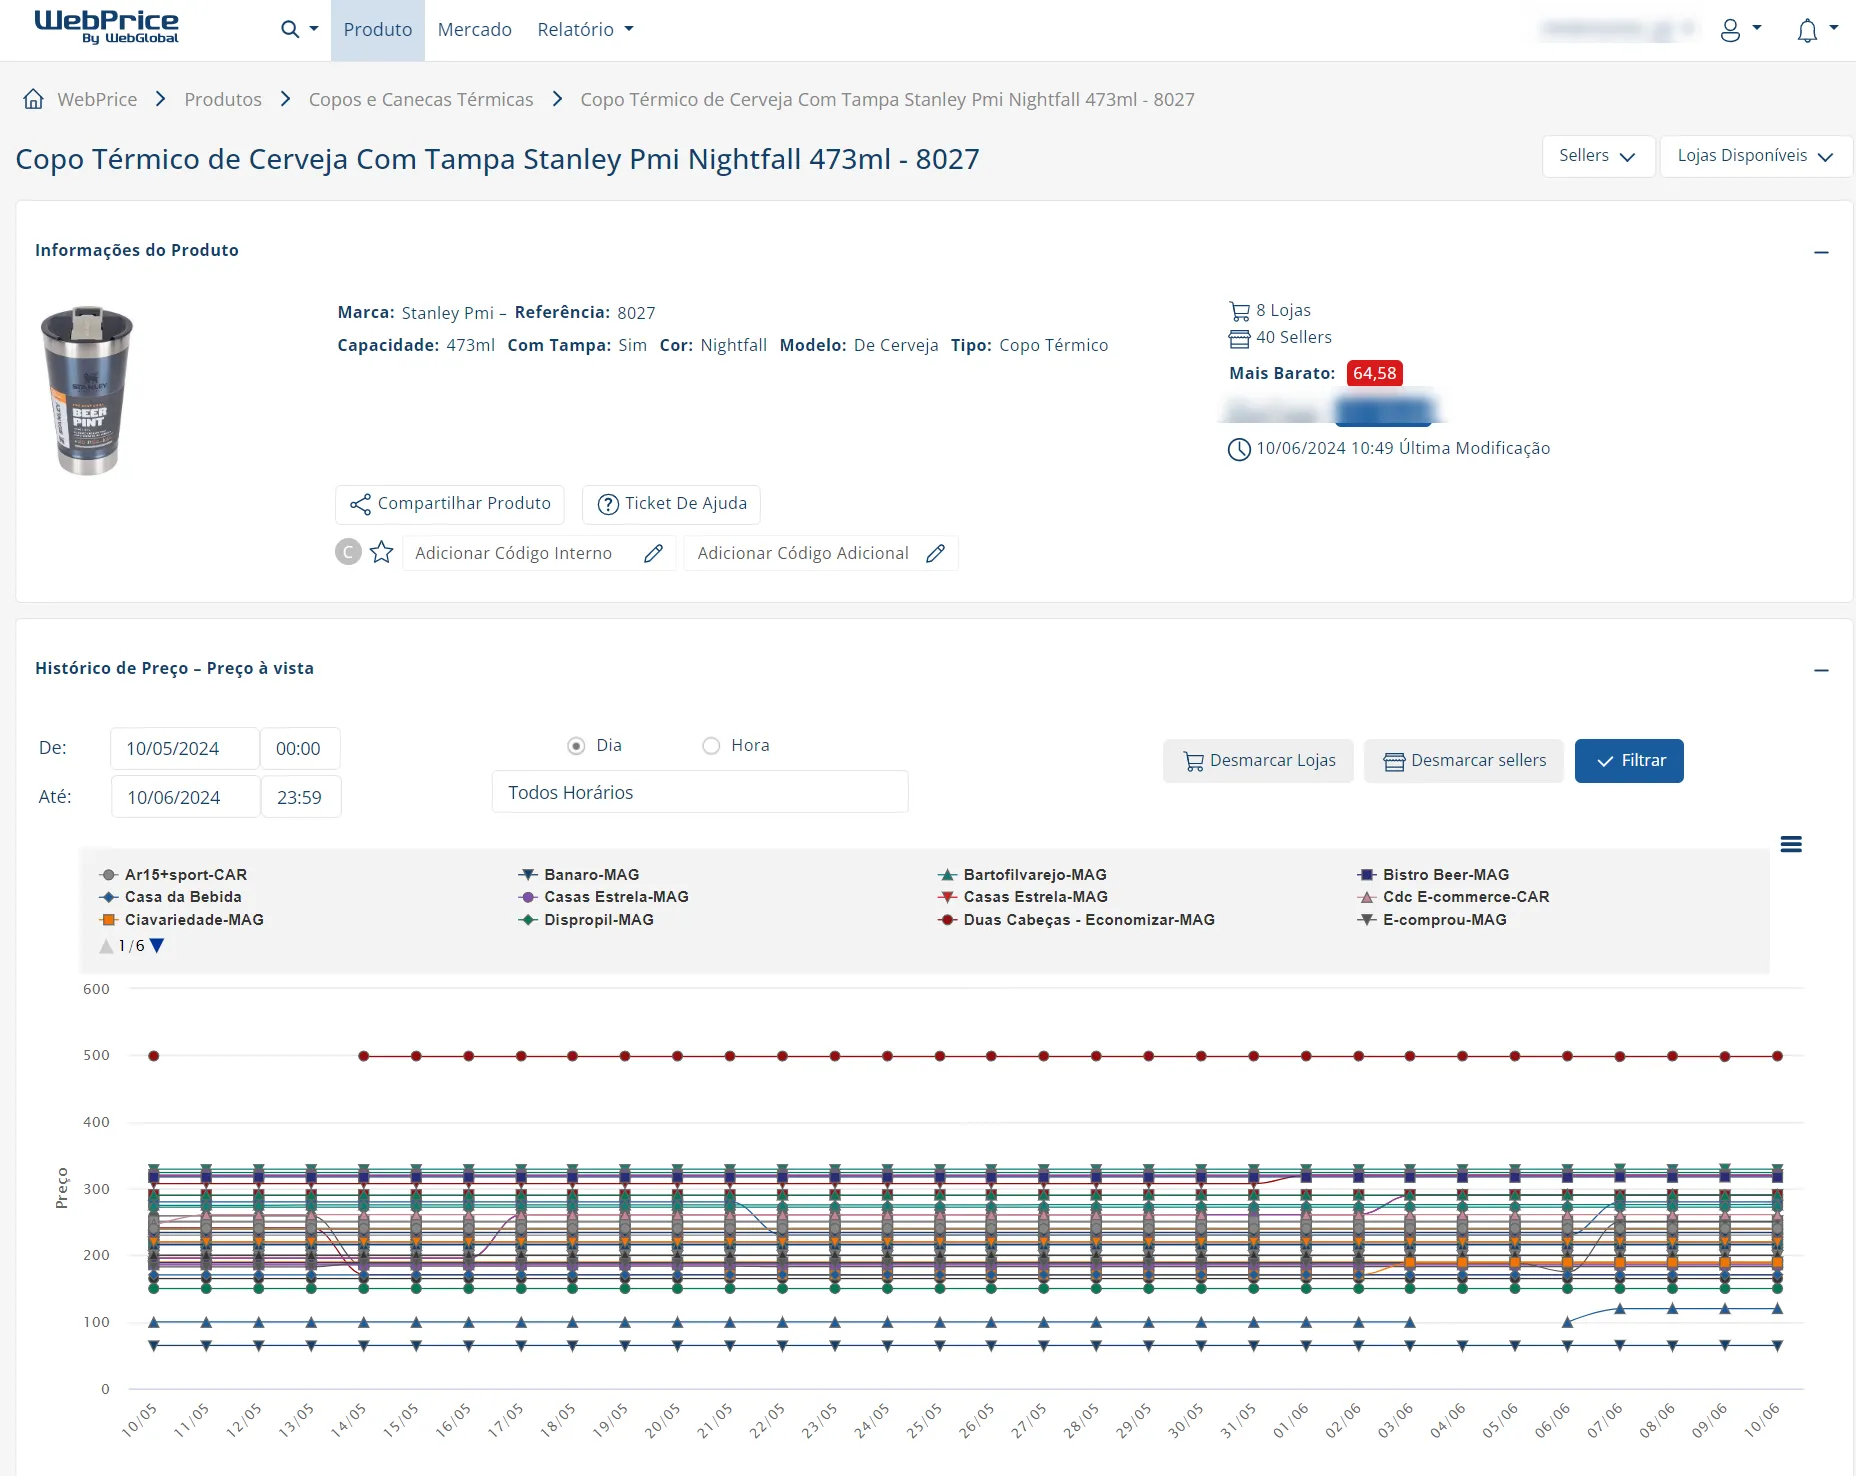Open the Lojas Disponíveis dropdown
Image resolution: width=1856 pixels, height=1476 pixels.
pos(1756,156)
